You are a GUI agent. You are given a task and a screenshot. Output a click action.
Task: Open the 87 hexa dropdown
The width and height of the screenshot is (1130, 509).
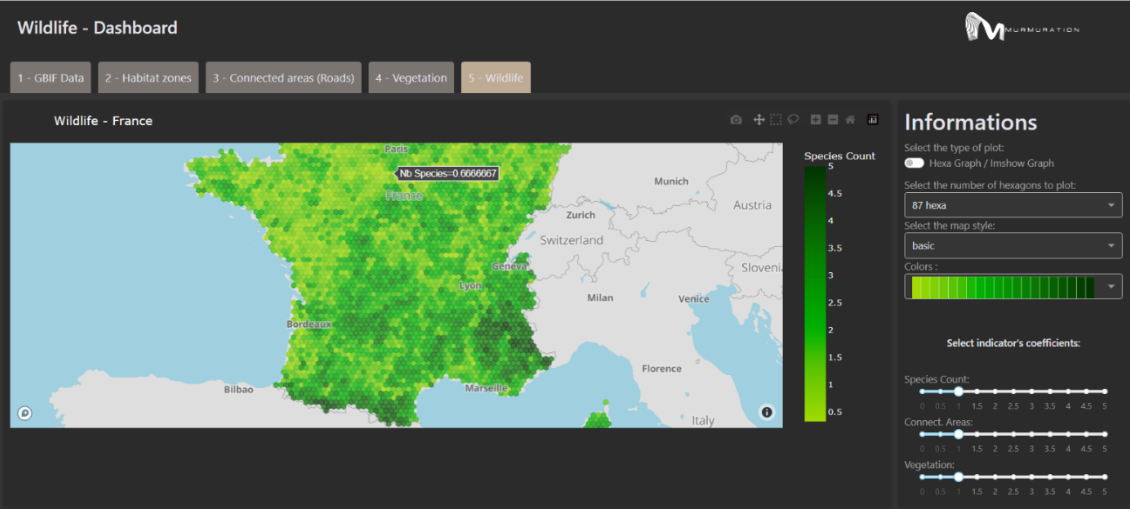click(x=1013, y=205)
